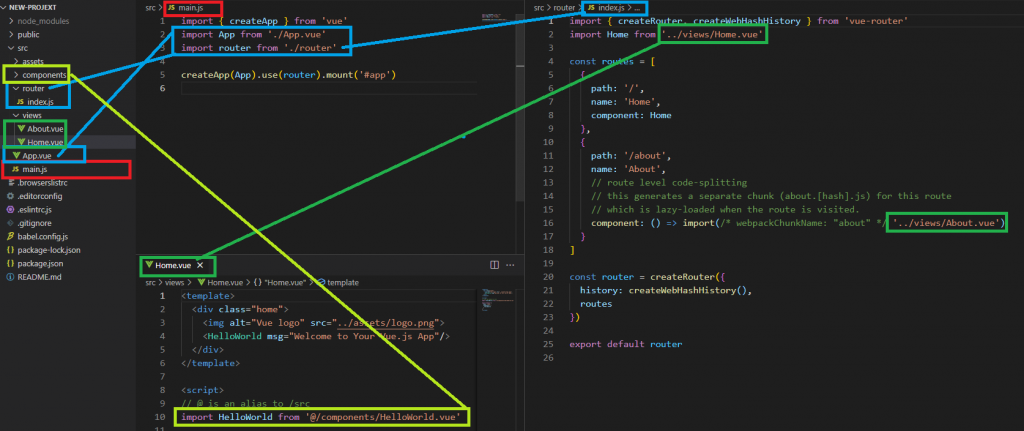
Task: Click the trailing ellipsis in the index.js breadcrumb
Action: point(637,7)
